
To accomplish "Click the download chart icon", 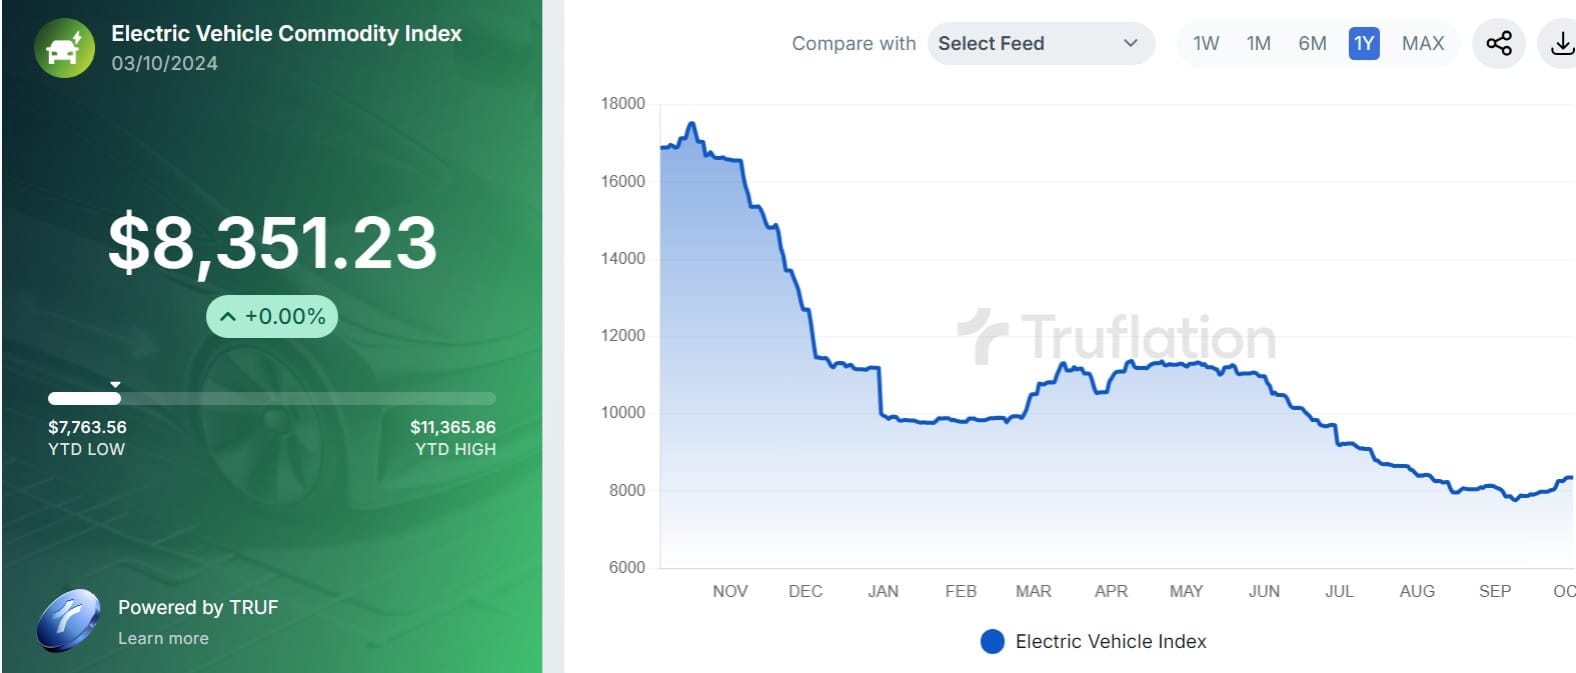I will click(x=1561, y=43).
